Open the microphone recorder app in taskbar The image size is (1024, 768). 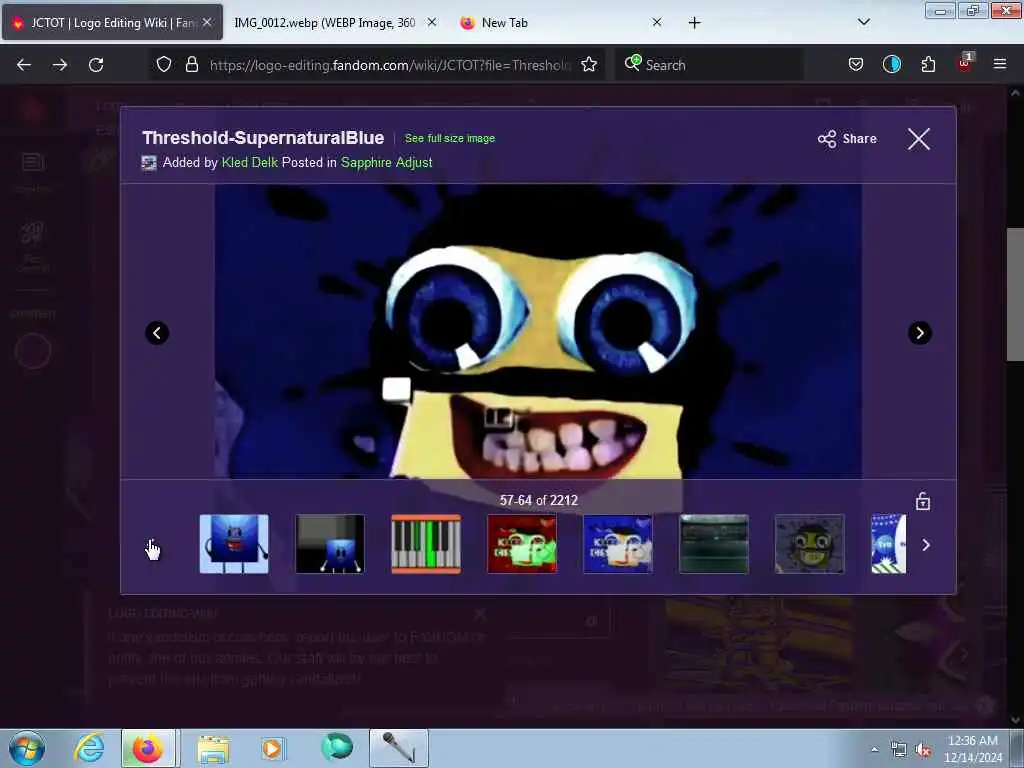[398, 748]
